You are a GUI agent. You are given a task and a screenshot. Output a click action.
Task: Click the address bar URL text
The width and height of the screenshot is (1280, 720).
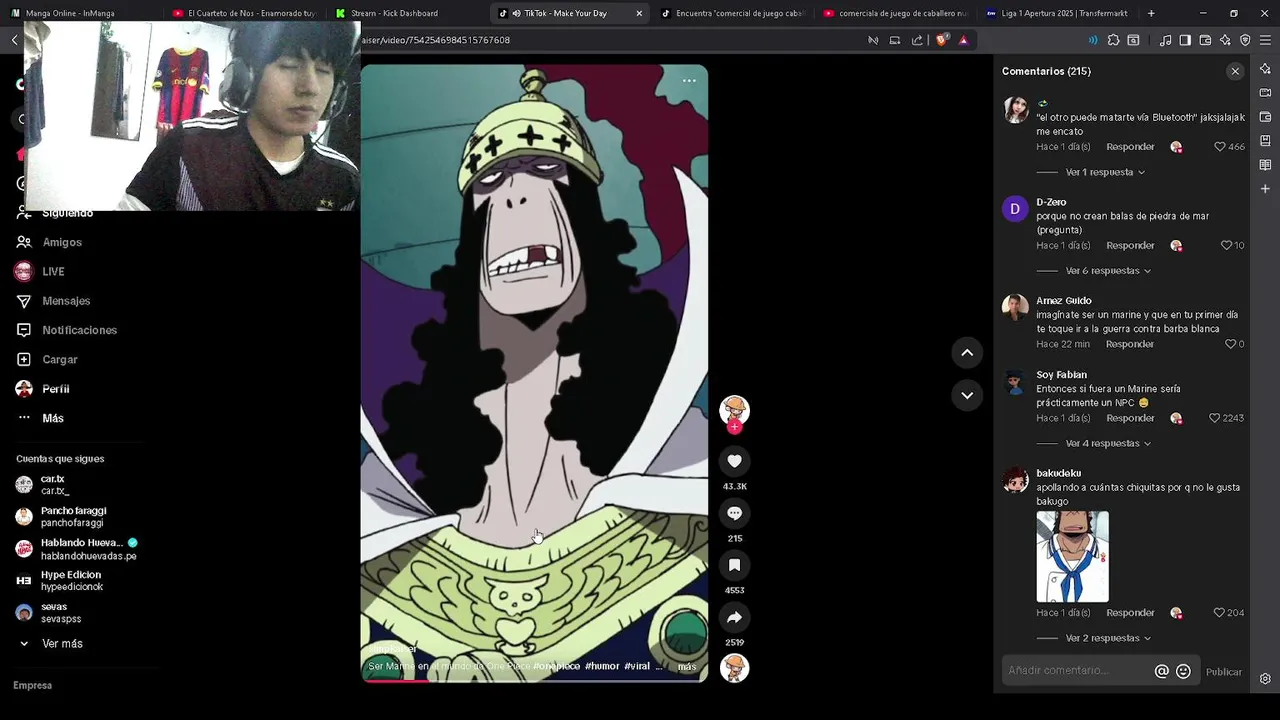(x=436, y=40)
